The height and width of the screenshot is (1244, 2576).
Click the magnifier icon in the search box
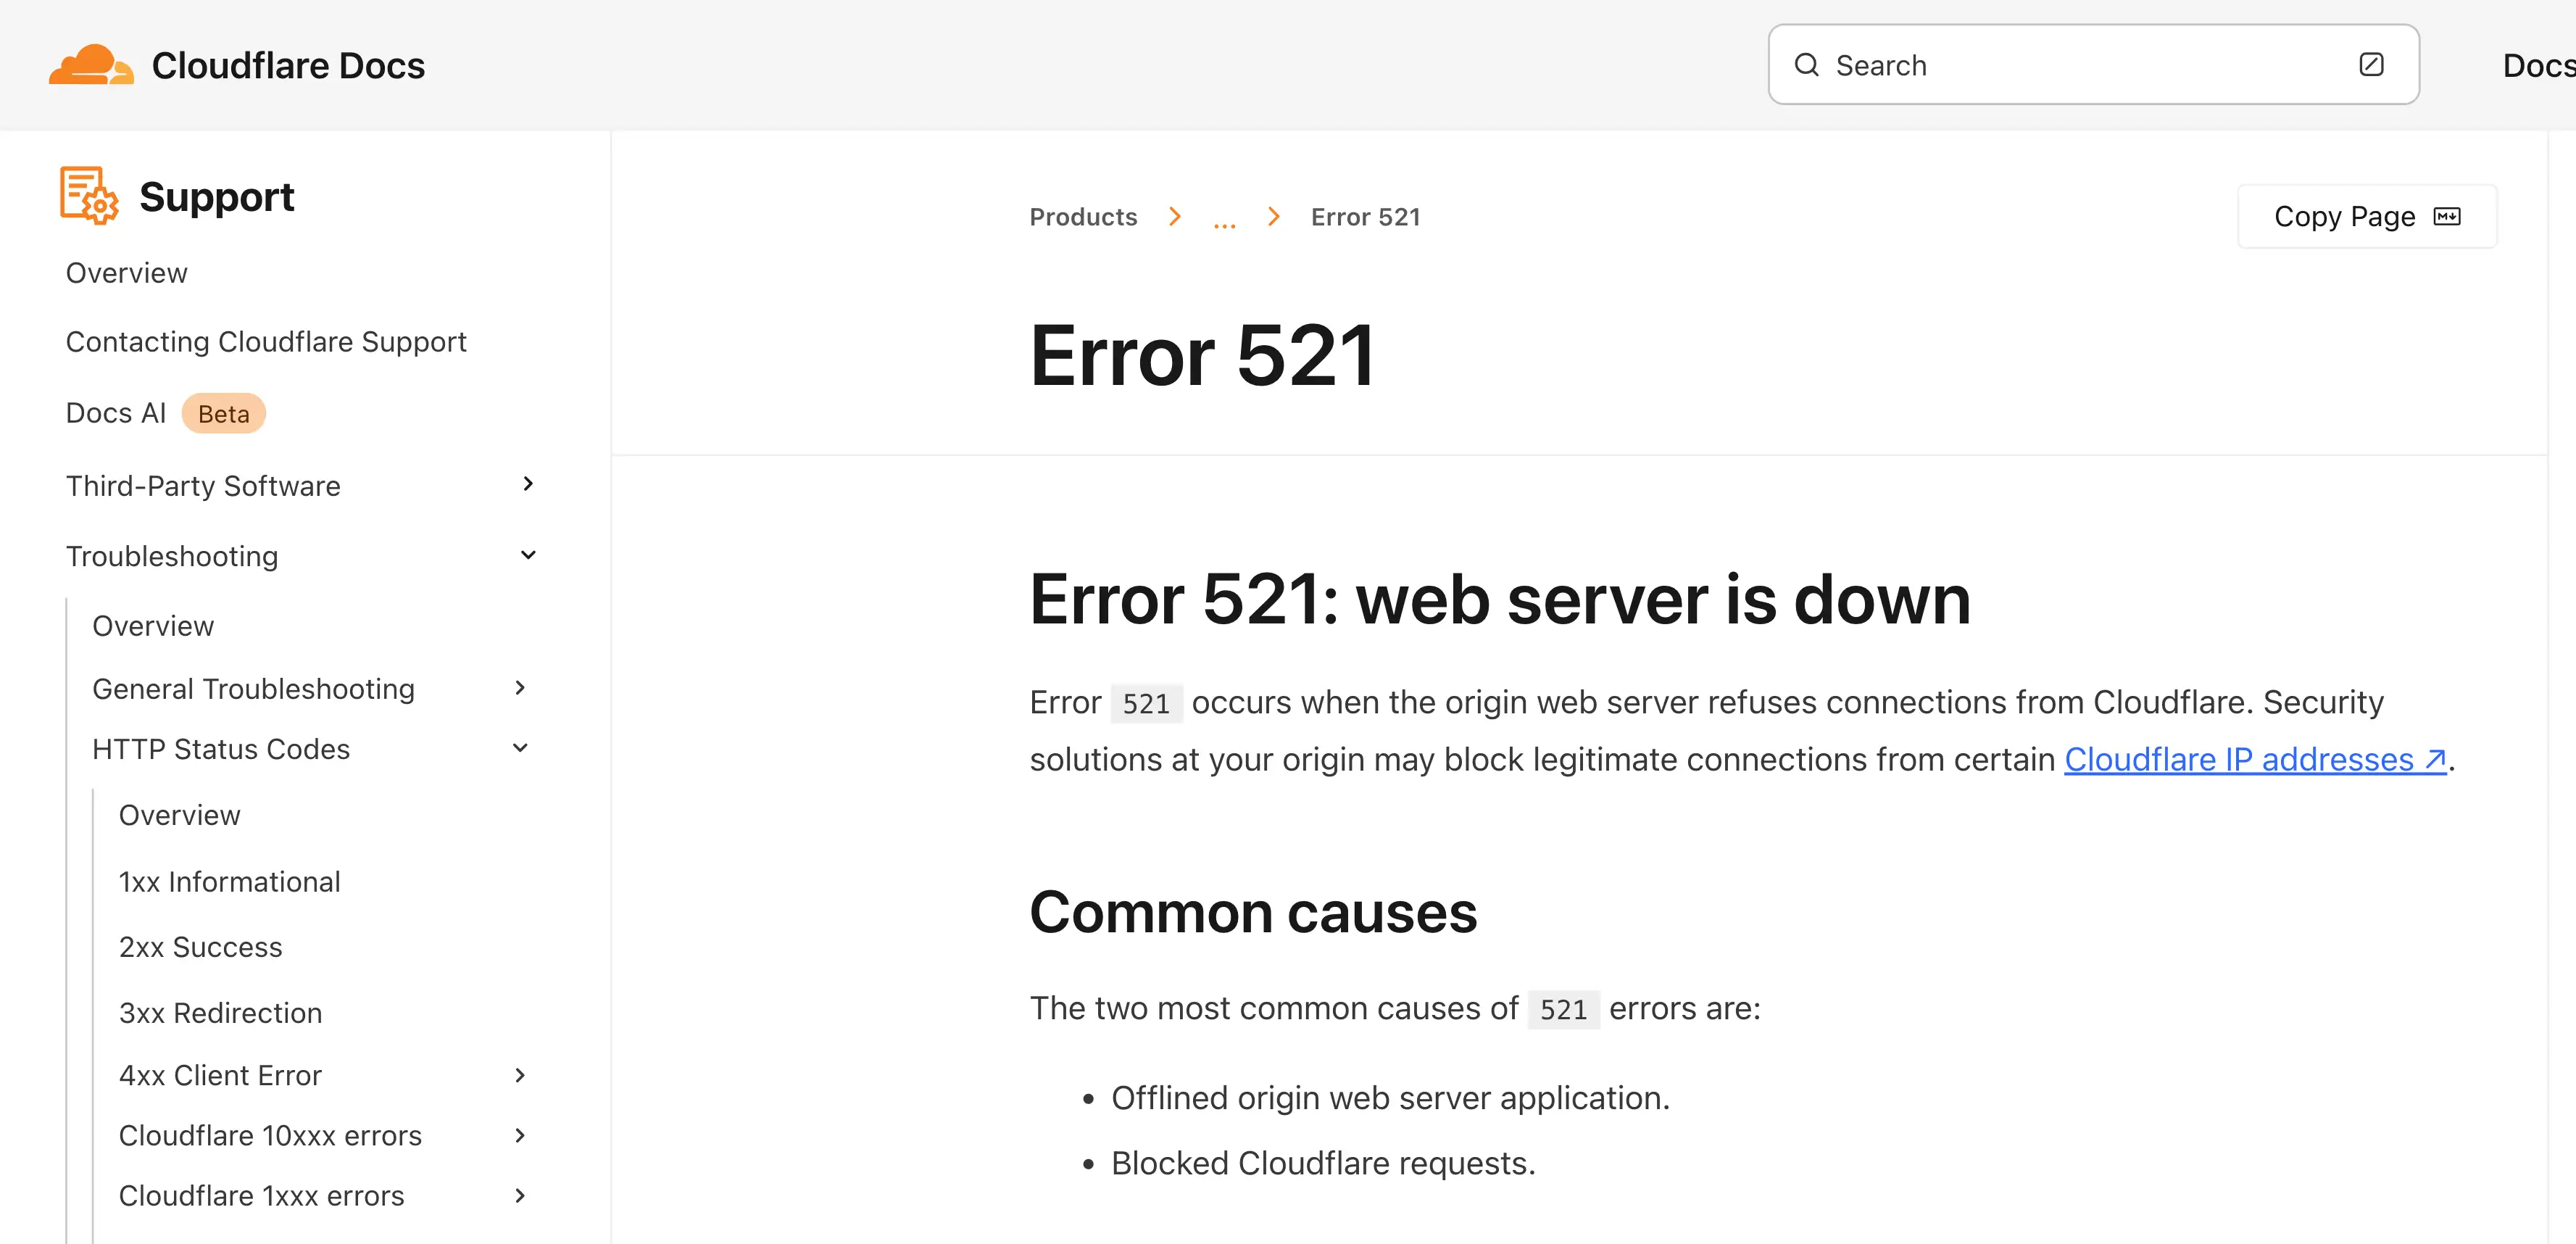tap(1806, 65)
